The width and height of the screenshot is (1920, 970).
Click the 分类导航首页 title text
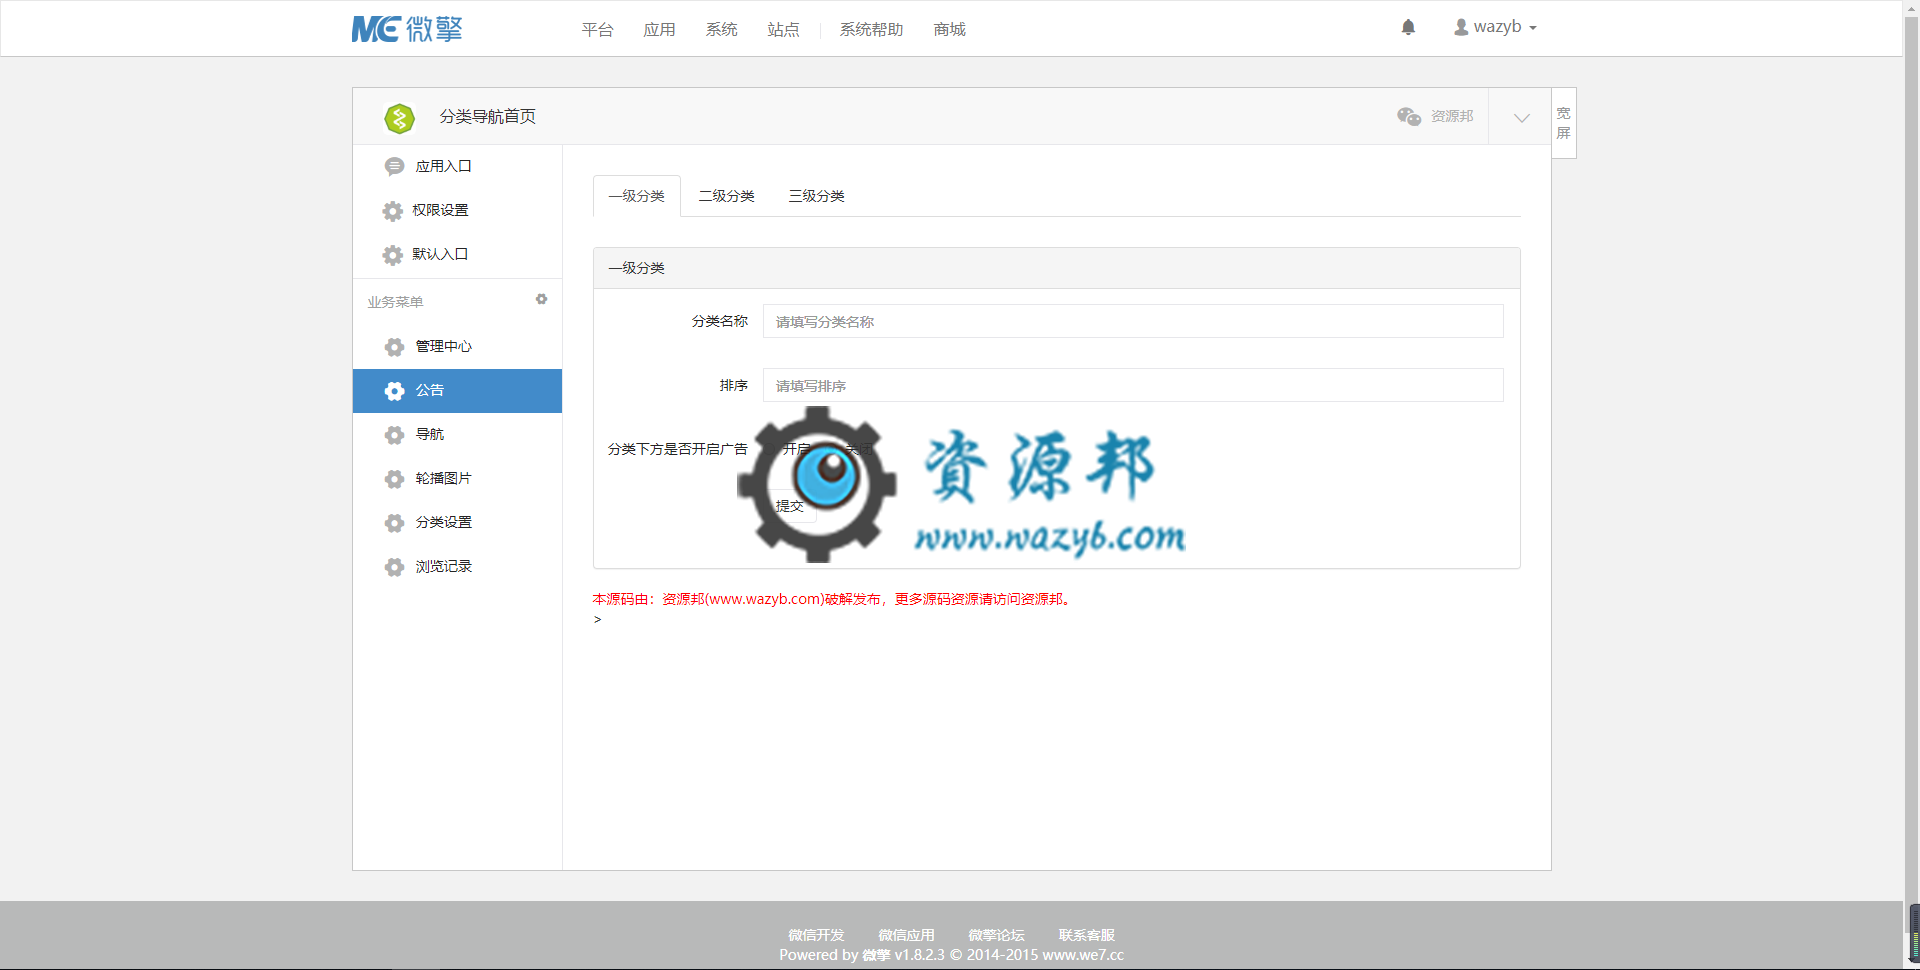(x=487, y=117)
